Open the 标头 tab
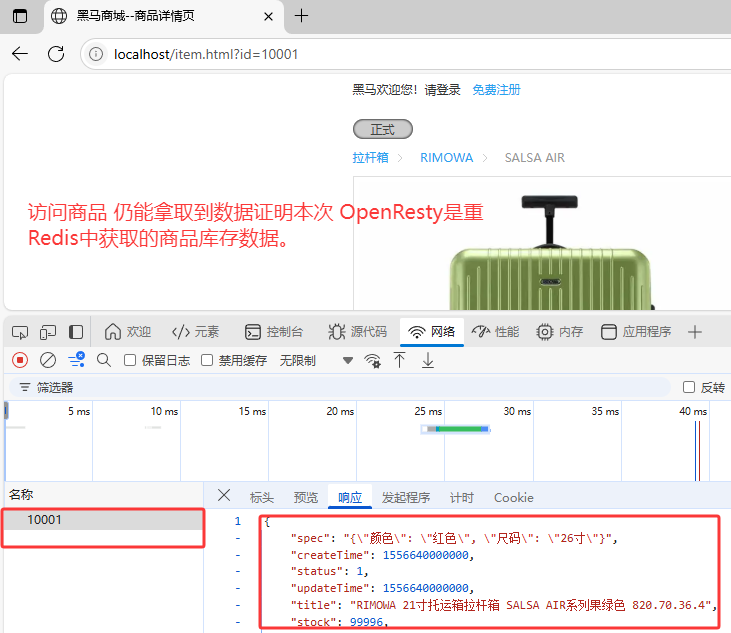The image size is (731, 633). point(262,497)
